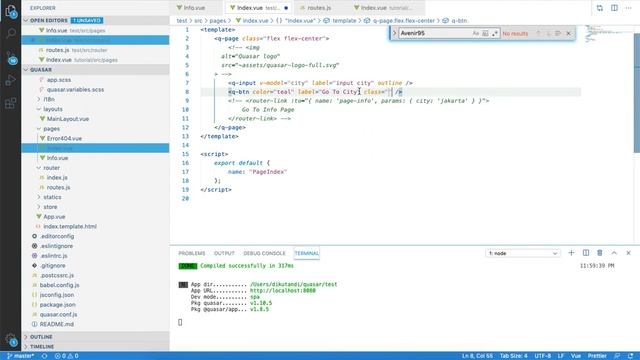Close the find widget
Viewport: 640px width, 360px height.
click(569, 33)
